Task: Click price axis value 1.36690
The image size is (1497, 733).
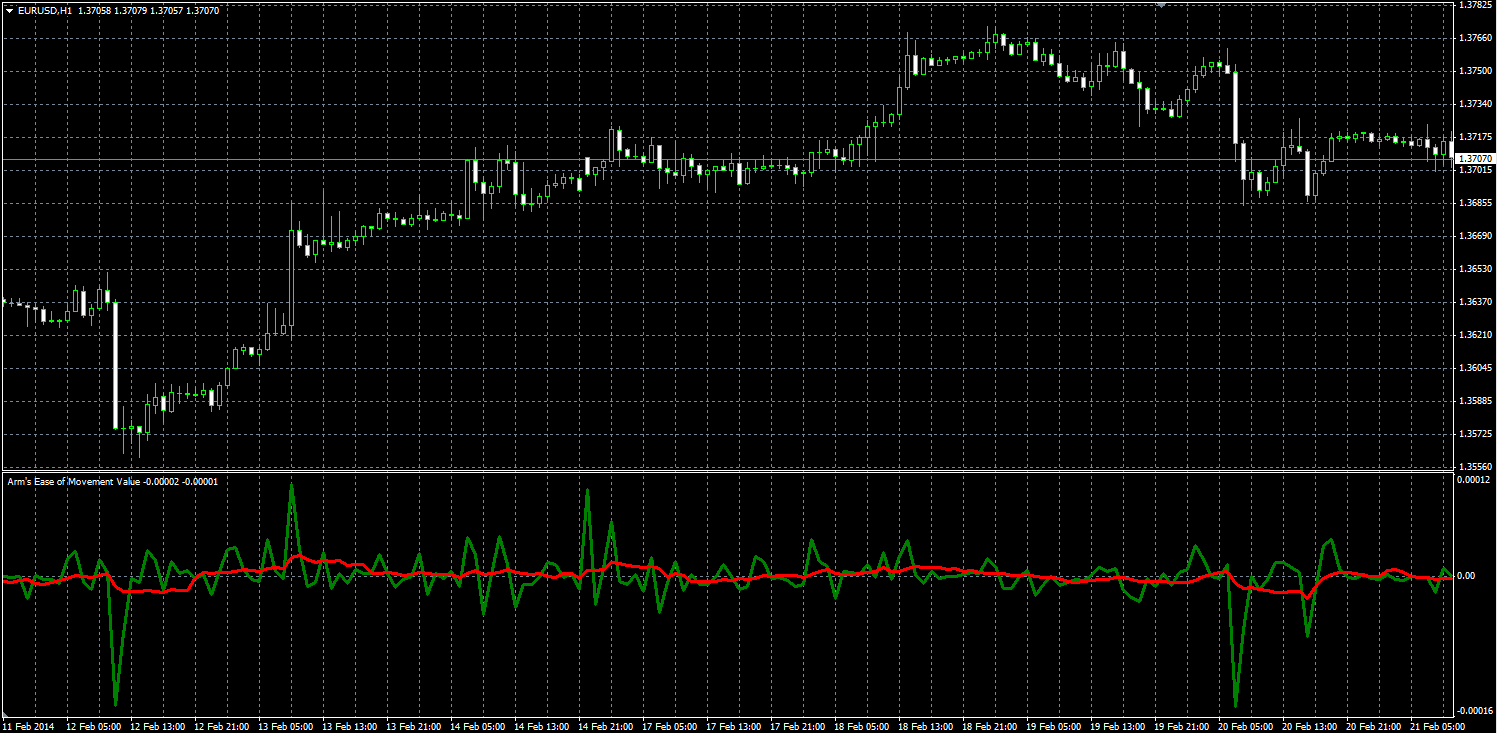Action: [x=1476, y=236]
